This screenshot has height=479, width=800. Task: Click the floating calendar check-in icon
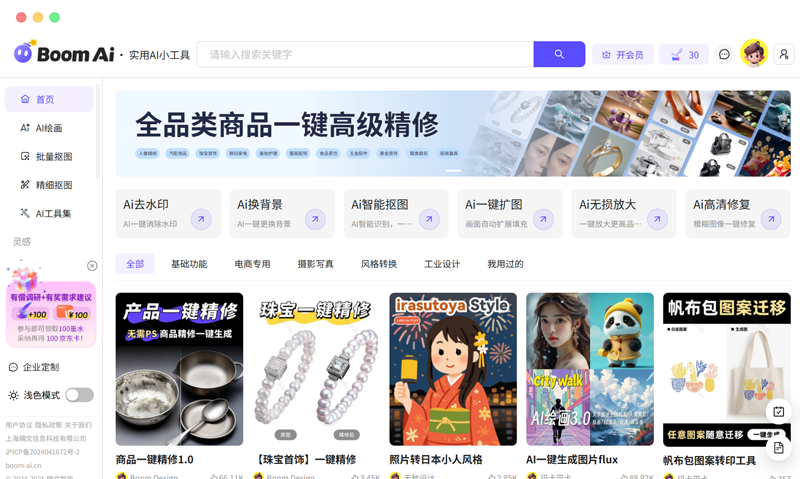[x=779, y=411]
